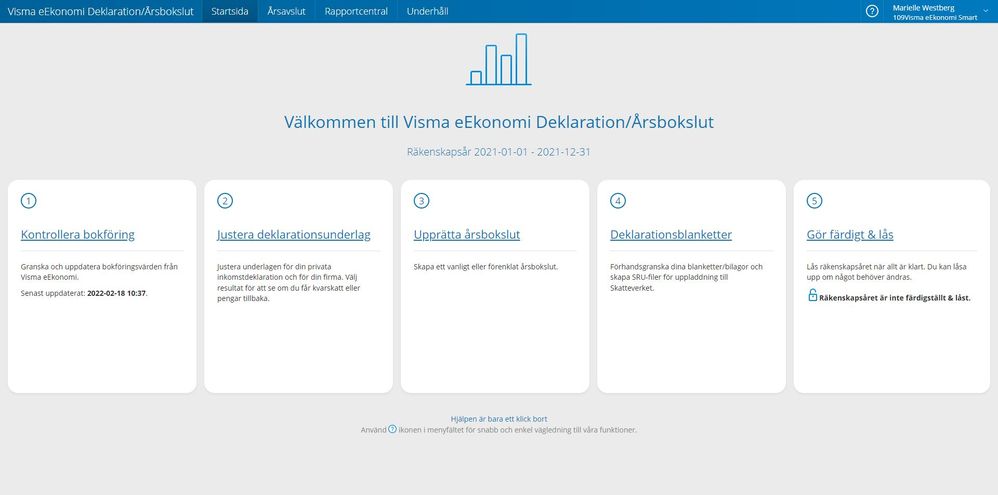Click the step 2 circle icon

click(x=225, y=201)
